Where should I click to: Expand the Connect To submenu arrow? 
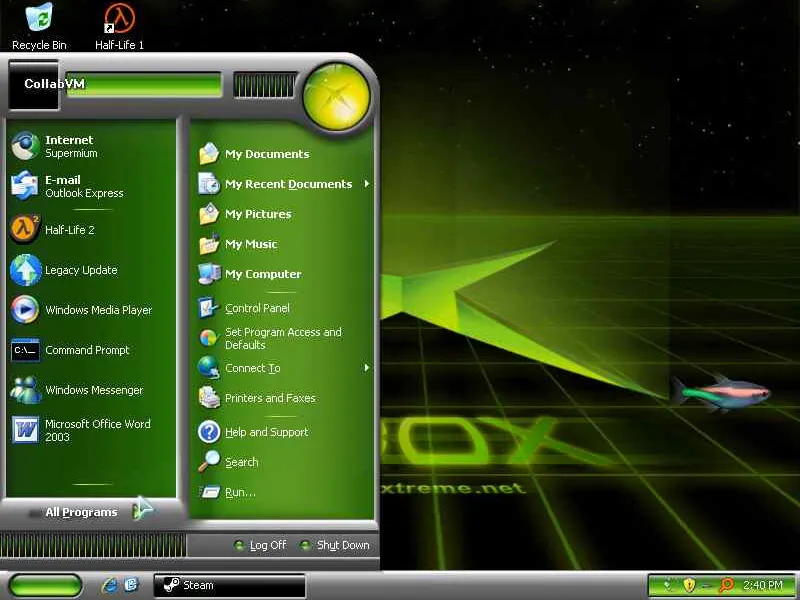pyautogui.click(x=366, y=367)
